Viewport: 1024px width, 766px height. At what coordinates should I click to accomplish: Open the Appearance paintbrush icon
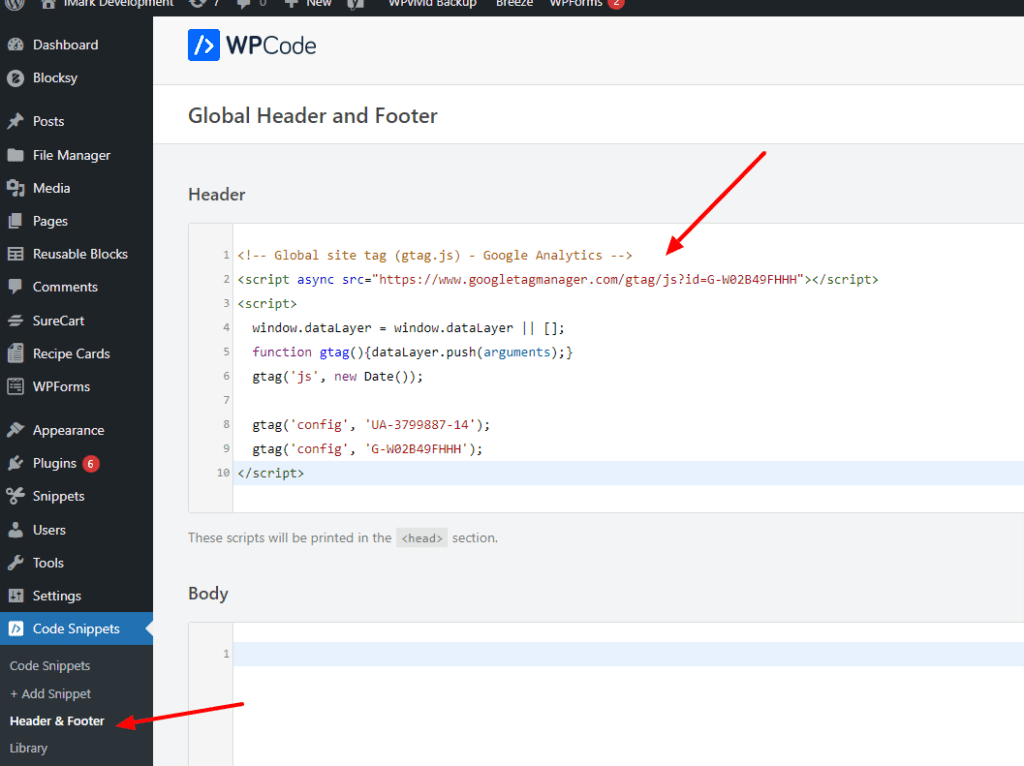tap(16, 430)
